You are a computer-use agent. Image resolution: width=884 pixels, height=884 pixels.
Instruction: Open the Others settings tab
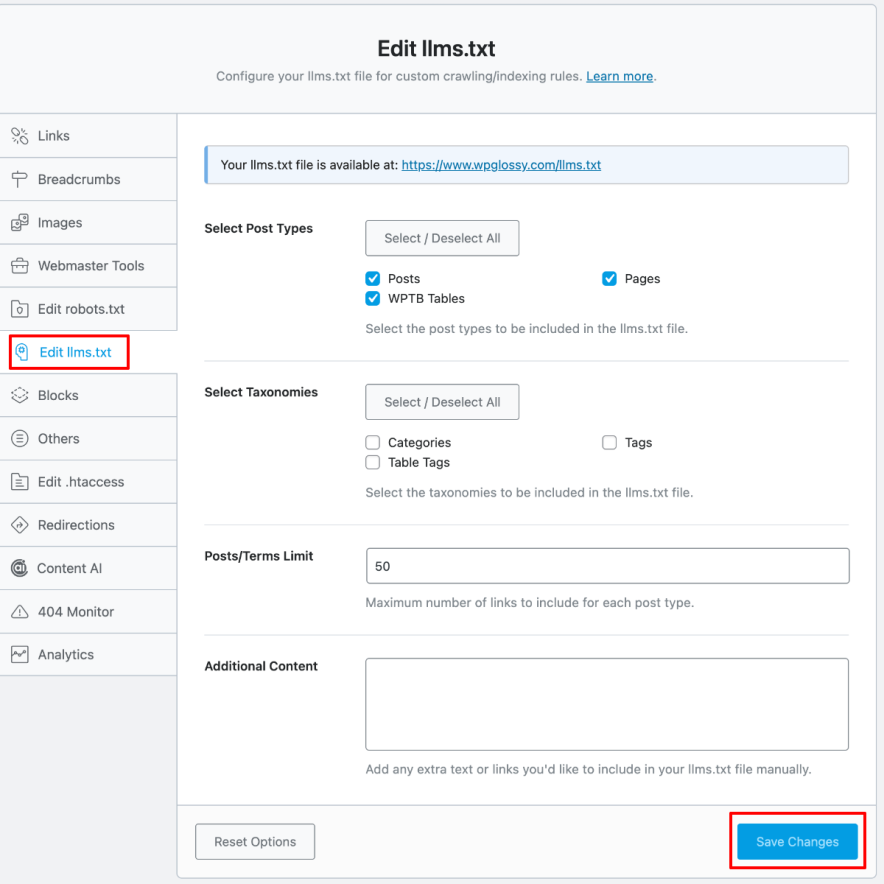(x=58, y=439)
